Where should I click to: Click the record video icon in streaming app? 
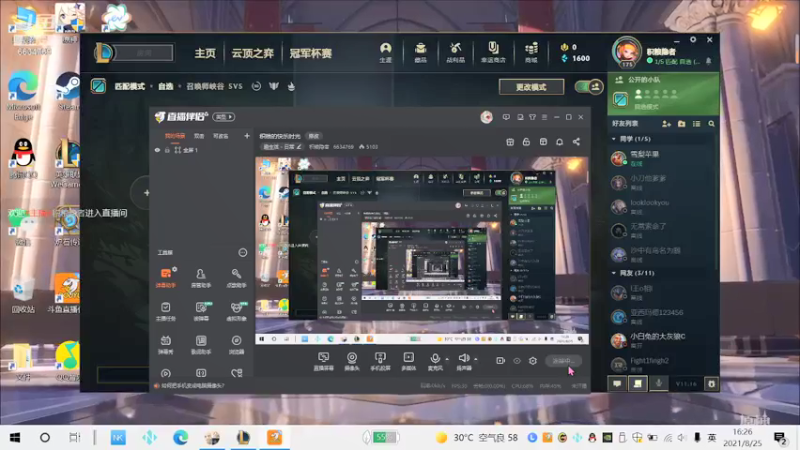click(500, 361)
